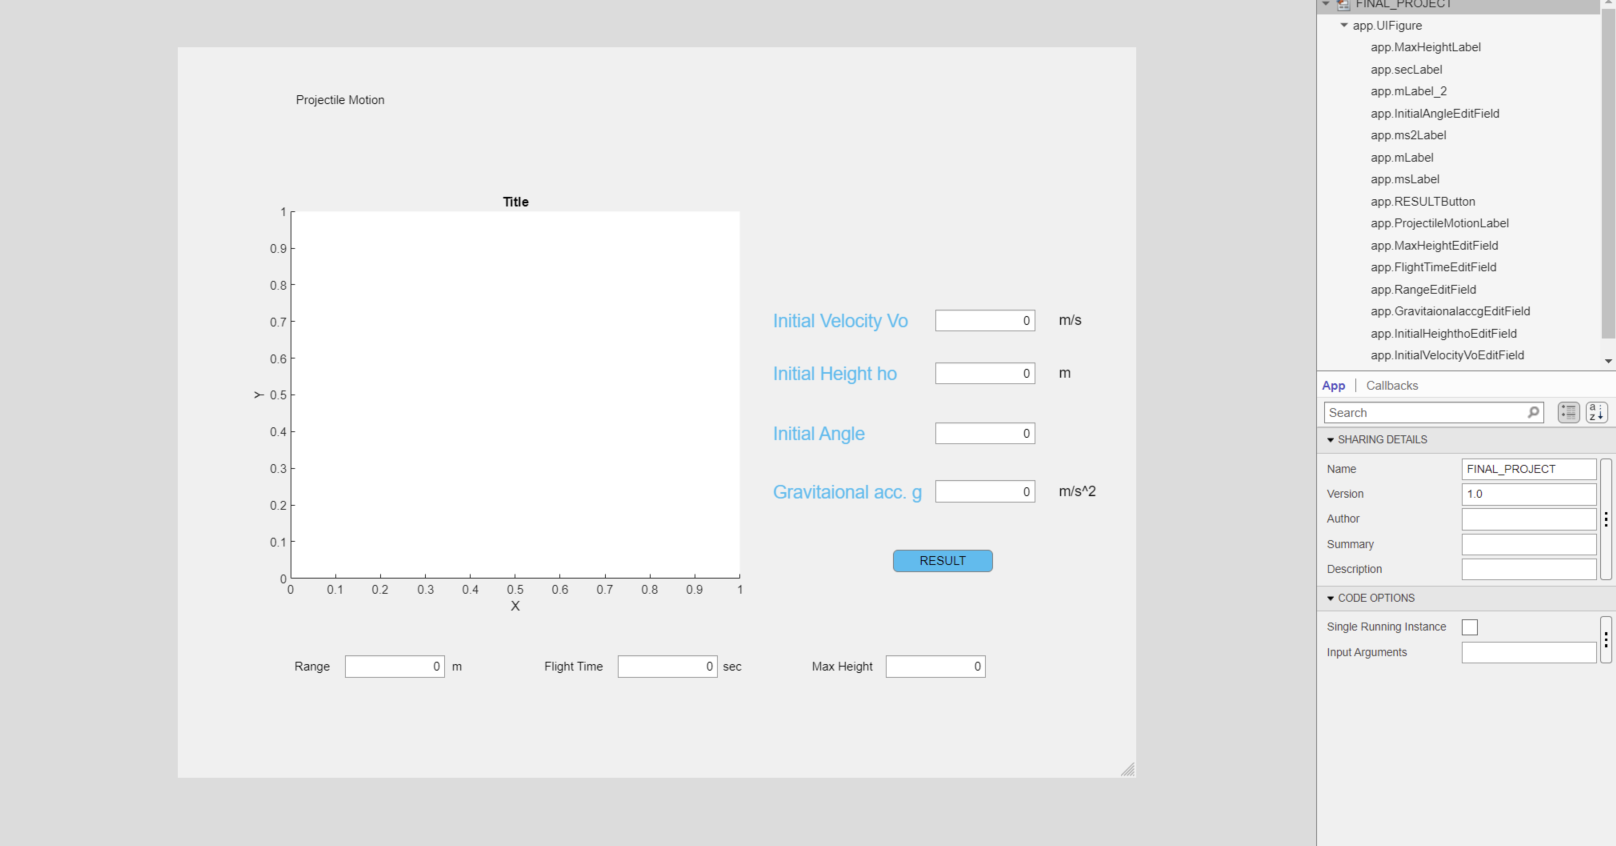Click the Author input field
The width and height of the screenshot is (1616, 846).
pos(1529,519)
